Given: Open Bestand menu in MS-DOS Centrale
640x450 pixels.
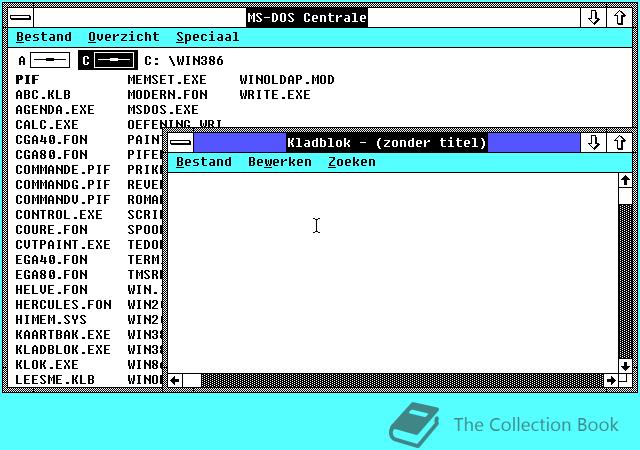Looking at the screenshot, I should pyautogui.click(x=44, y=37).
